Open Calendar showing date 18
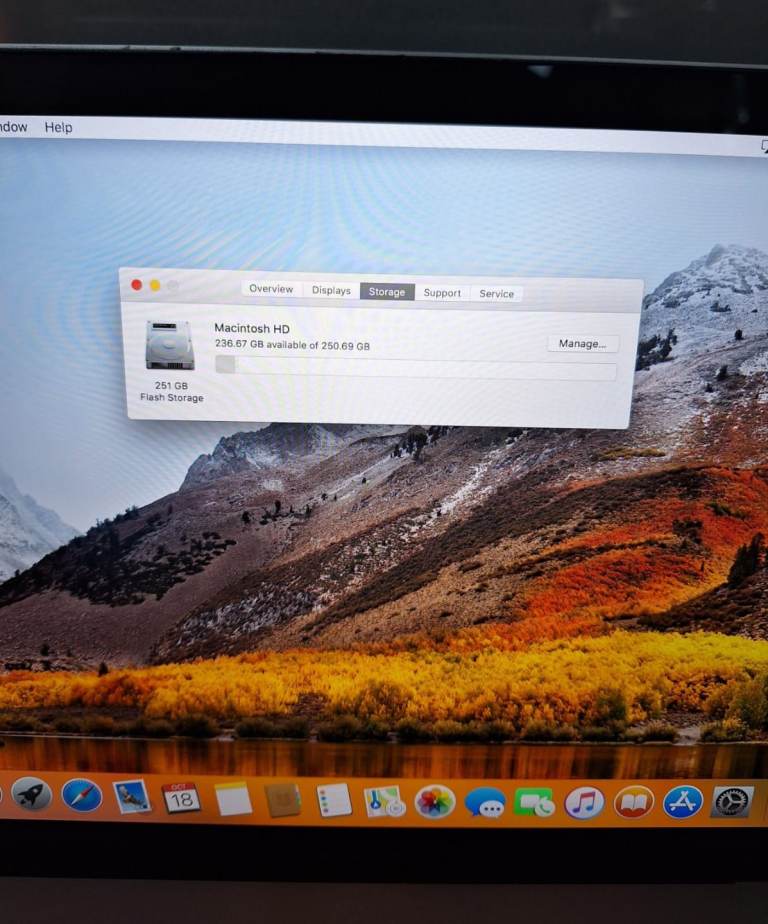This screenshot has height=924, width=768. coord(181,798)
